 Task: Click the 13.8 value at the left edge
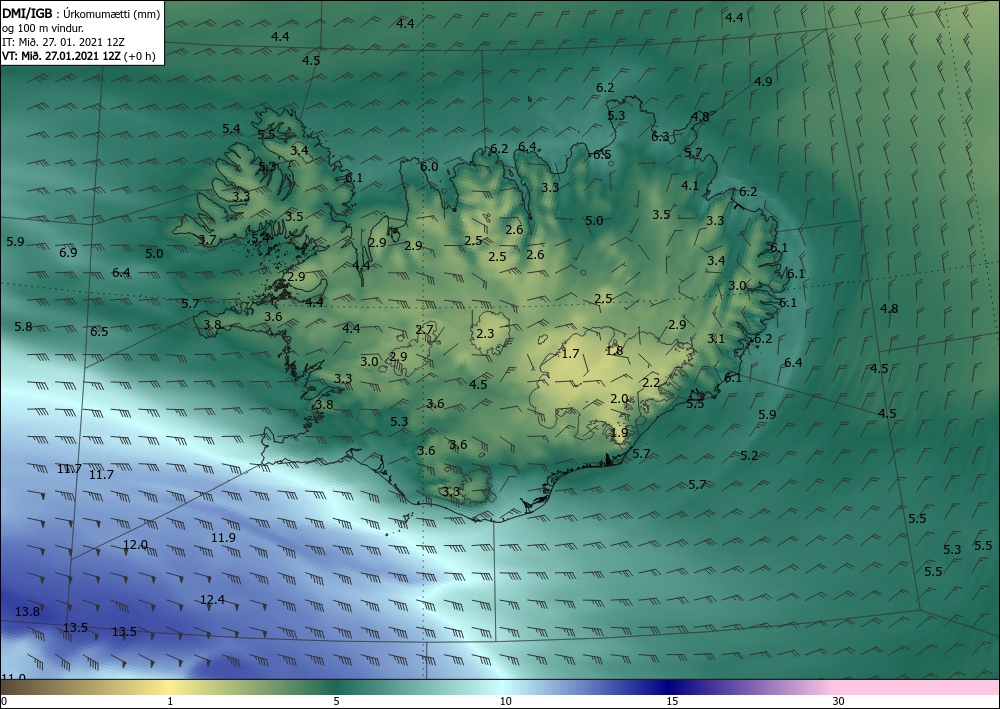(27, 612)
